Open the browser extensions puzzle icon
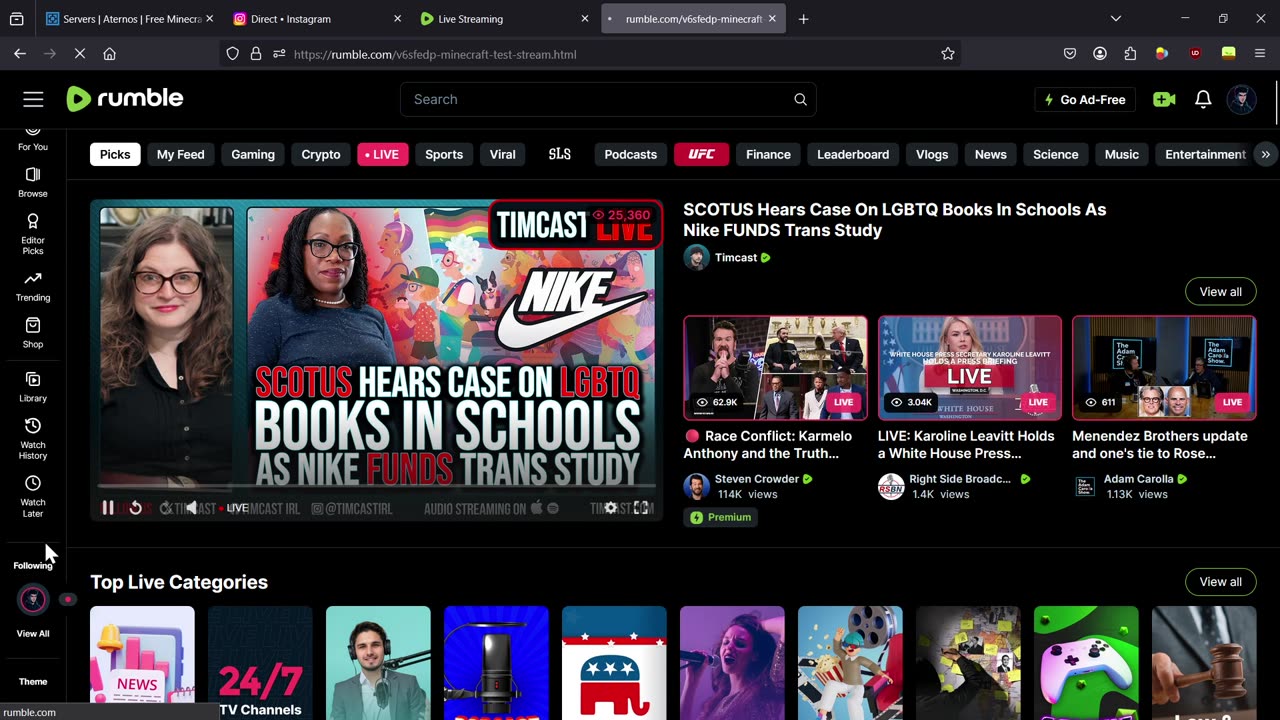The image size is (1280, 720). (x=1130, y=54)
